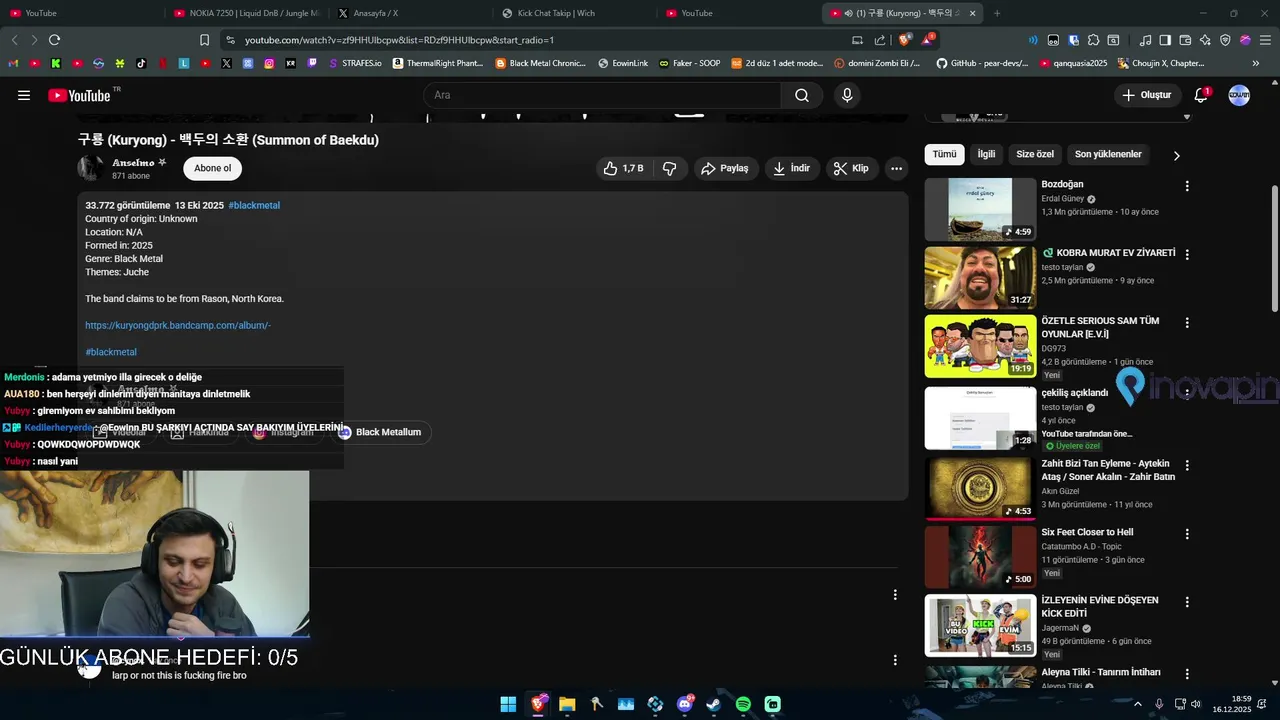Start voice search with the microphone

847,95
